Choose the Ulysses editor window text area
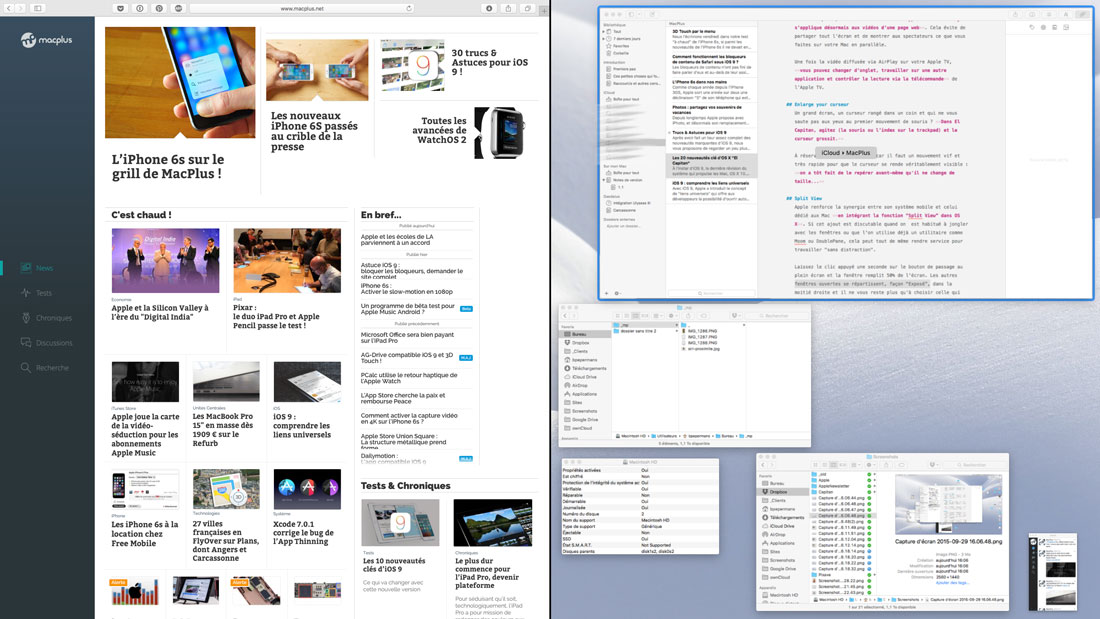The width and height of the screenshot is (1100, 619). point(880,158)
